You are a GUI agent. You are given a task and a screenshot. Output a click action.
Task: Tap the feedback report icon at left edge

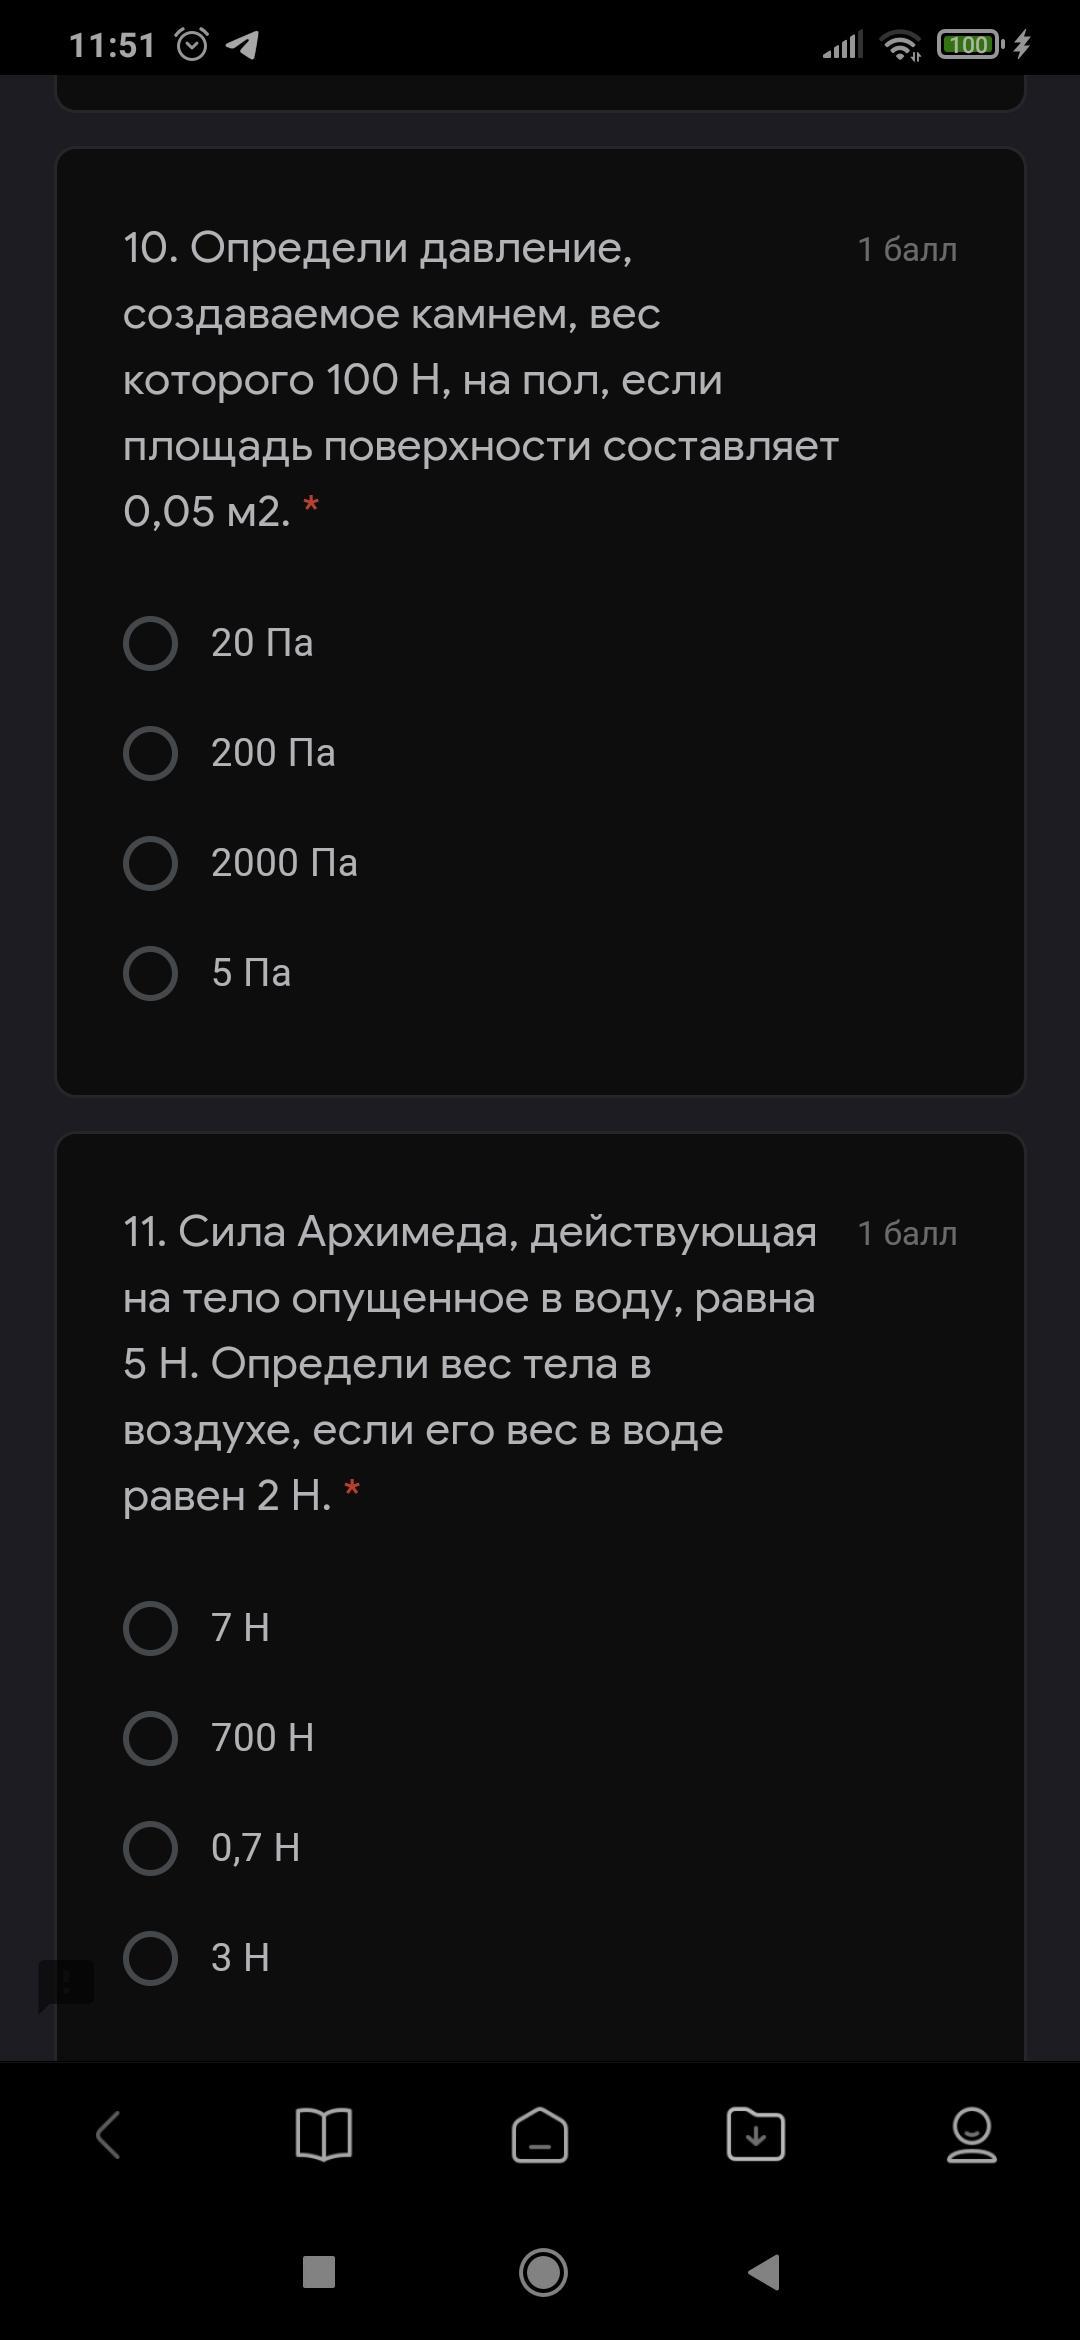(66, 1984)
